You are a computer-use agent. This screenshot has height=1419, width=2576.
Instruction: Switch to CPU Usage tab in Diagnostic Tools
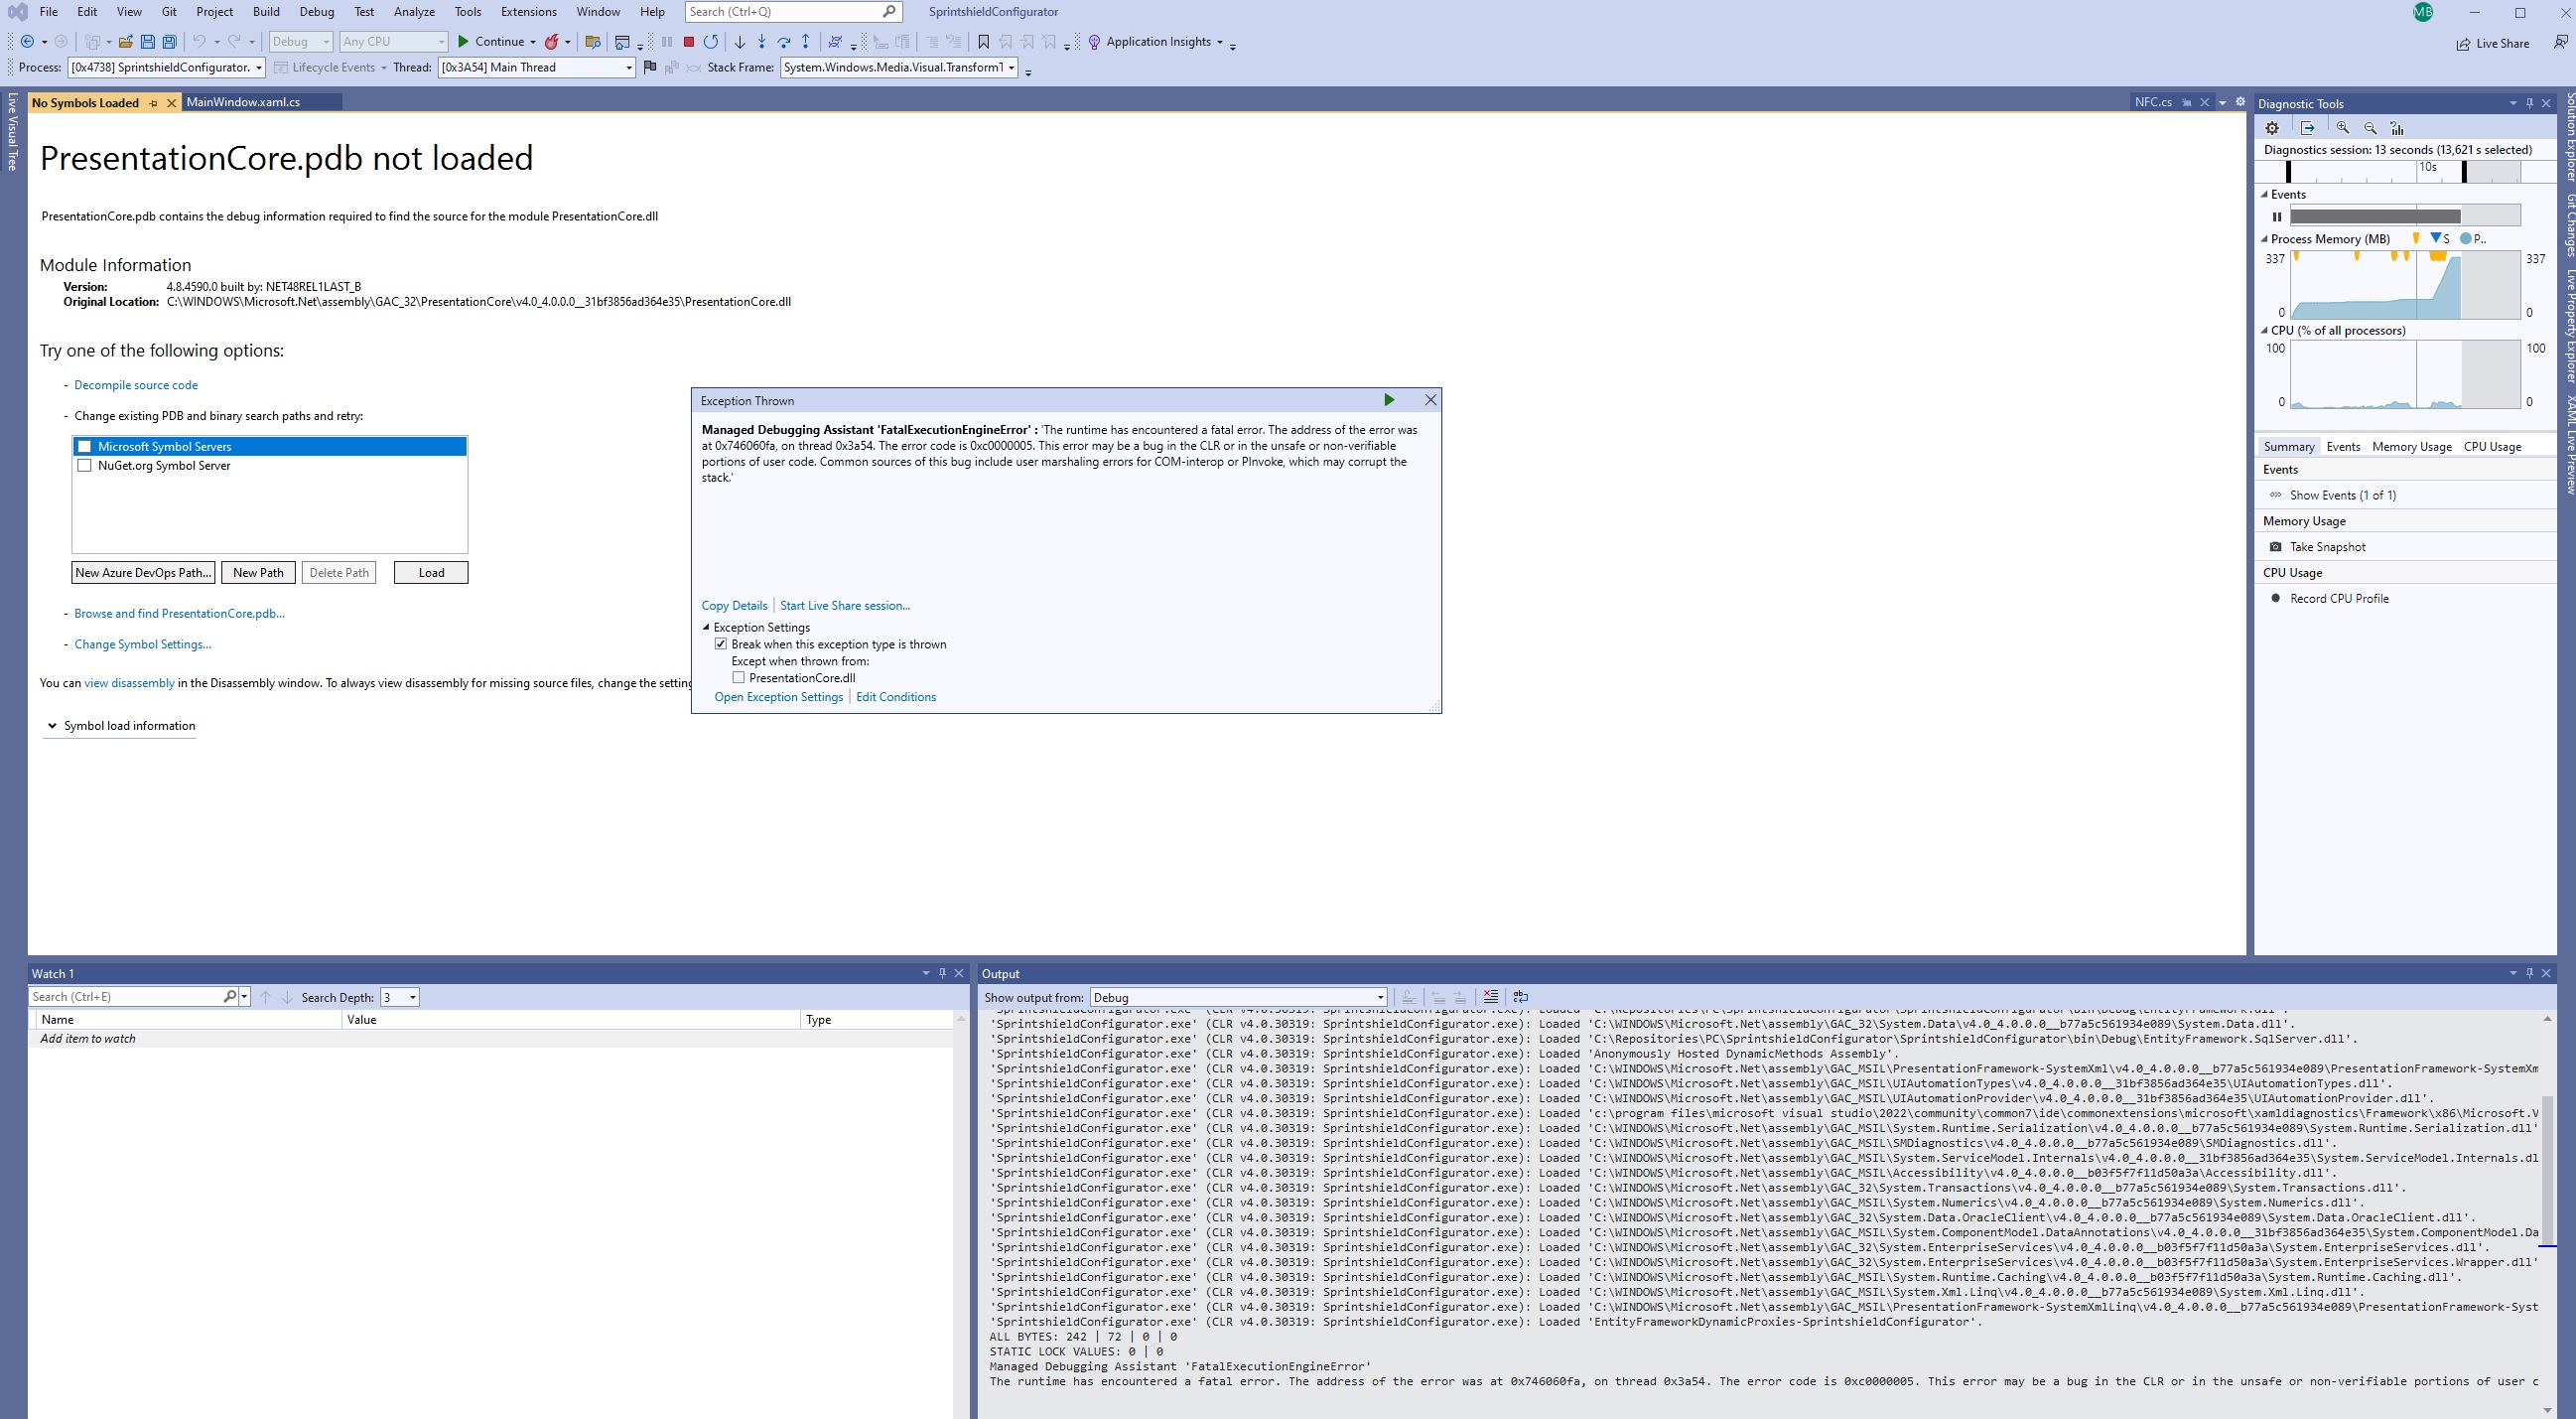coord(2492,447)
